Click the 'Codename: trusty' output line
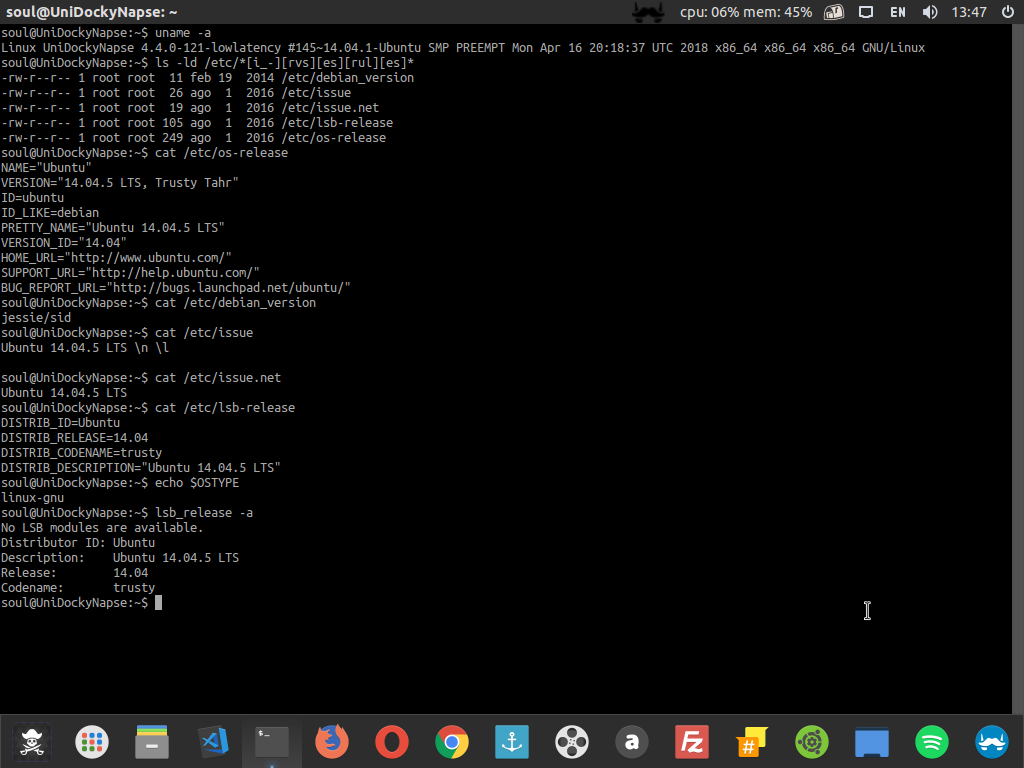 click(x=78, y=588)
